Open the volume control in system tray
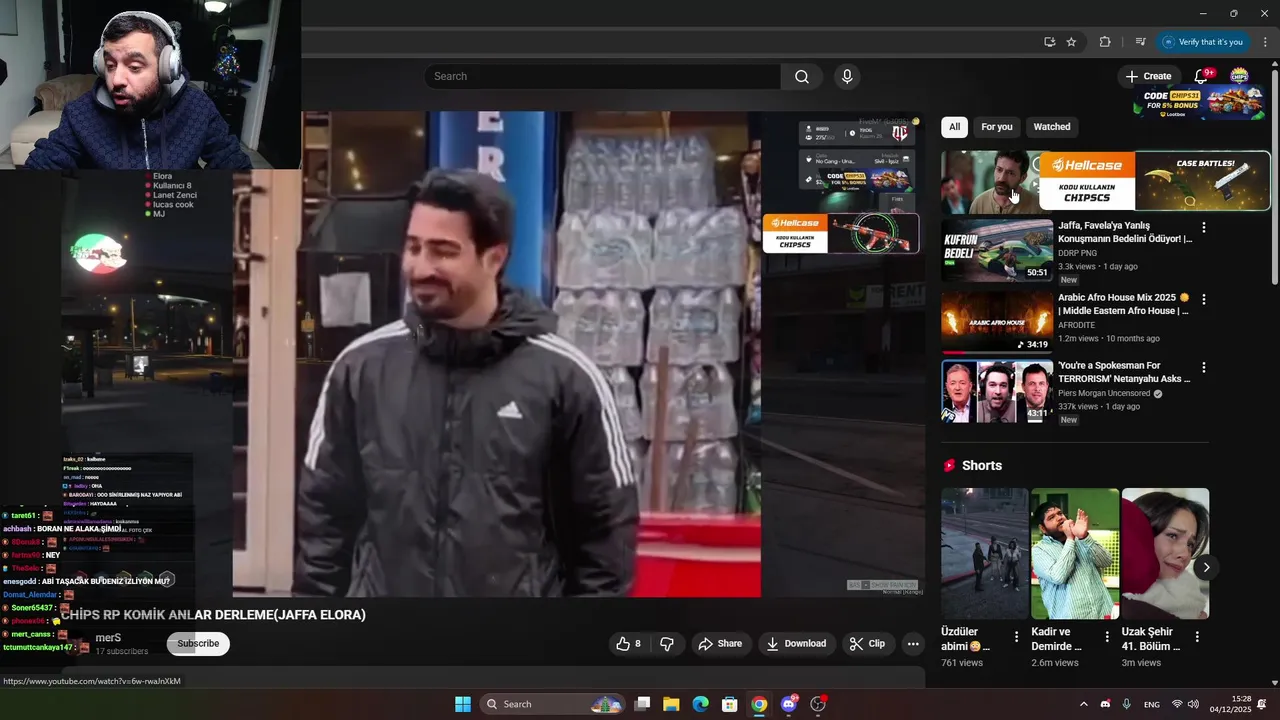This screenshot has width=1280, height=720. click(1193, 704)
